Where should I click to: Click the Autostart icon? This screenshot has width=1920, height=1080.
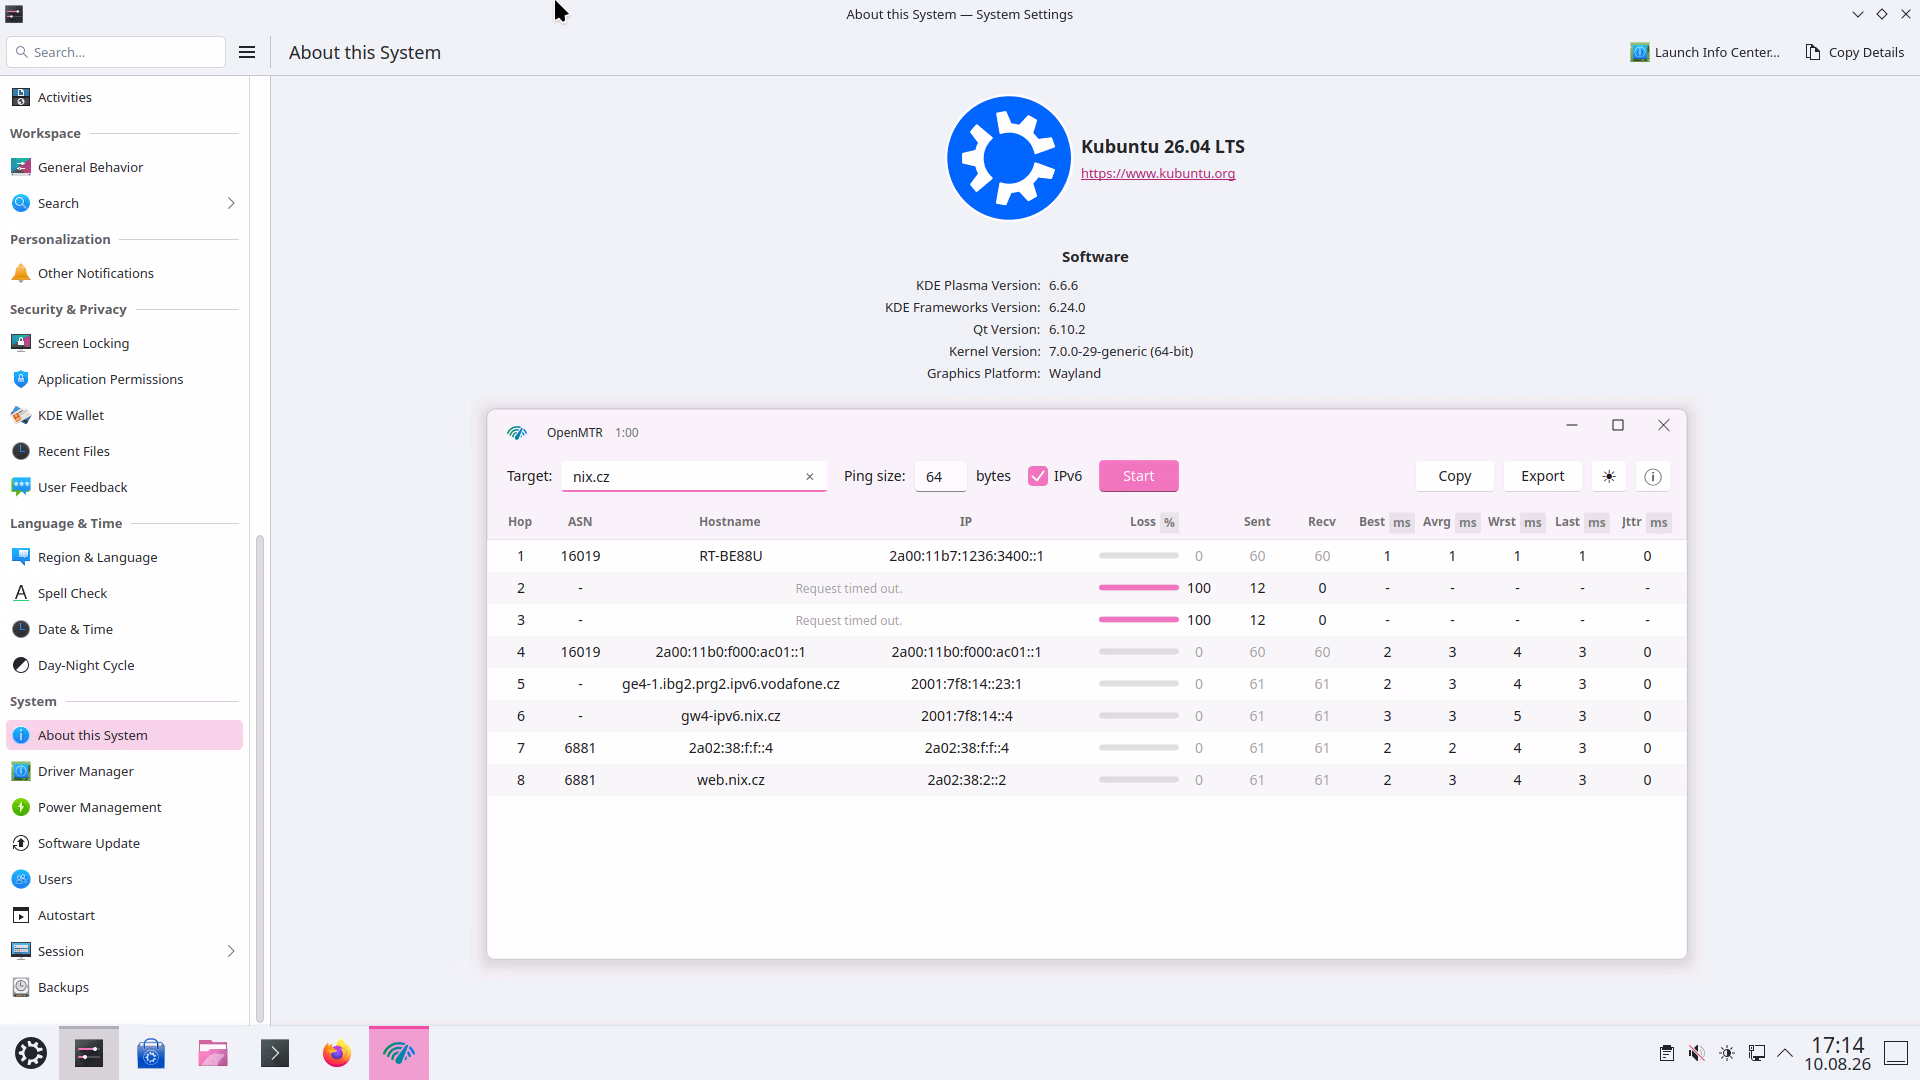point(21,915)
